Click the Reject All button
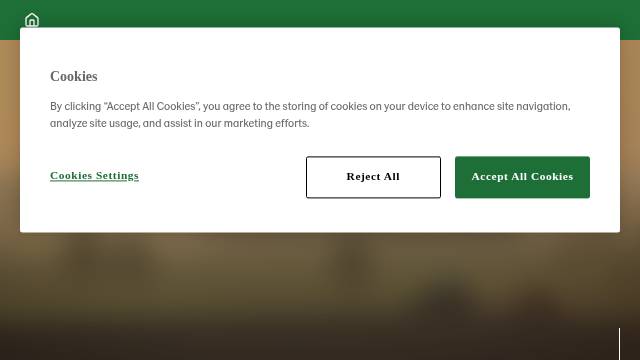 coord(373,177)
